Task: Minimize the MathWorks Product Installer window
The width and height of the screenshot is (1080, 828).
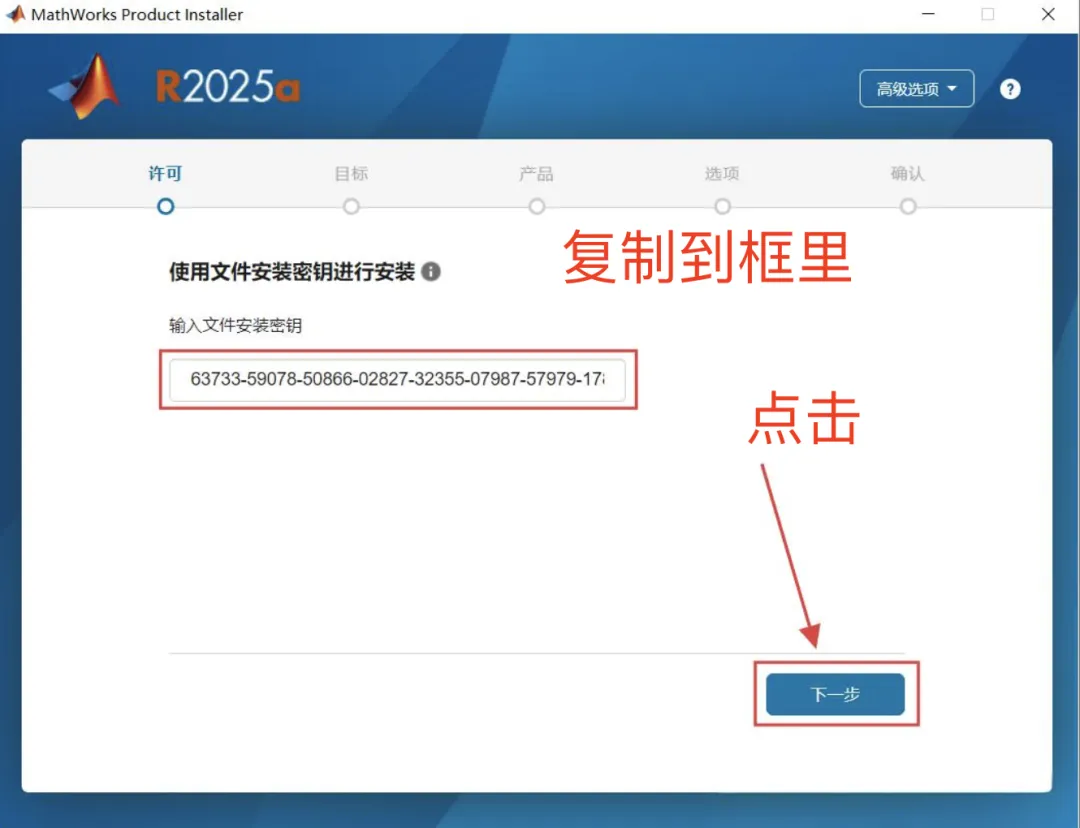Action: click(x=928, y=14)
